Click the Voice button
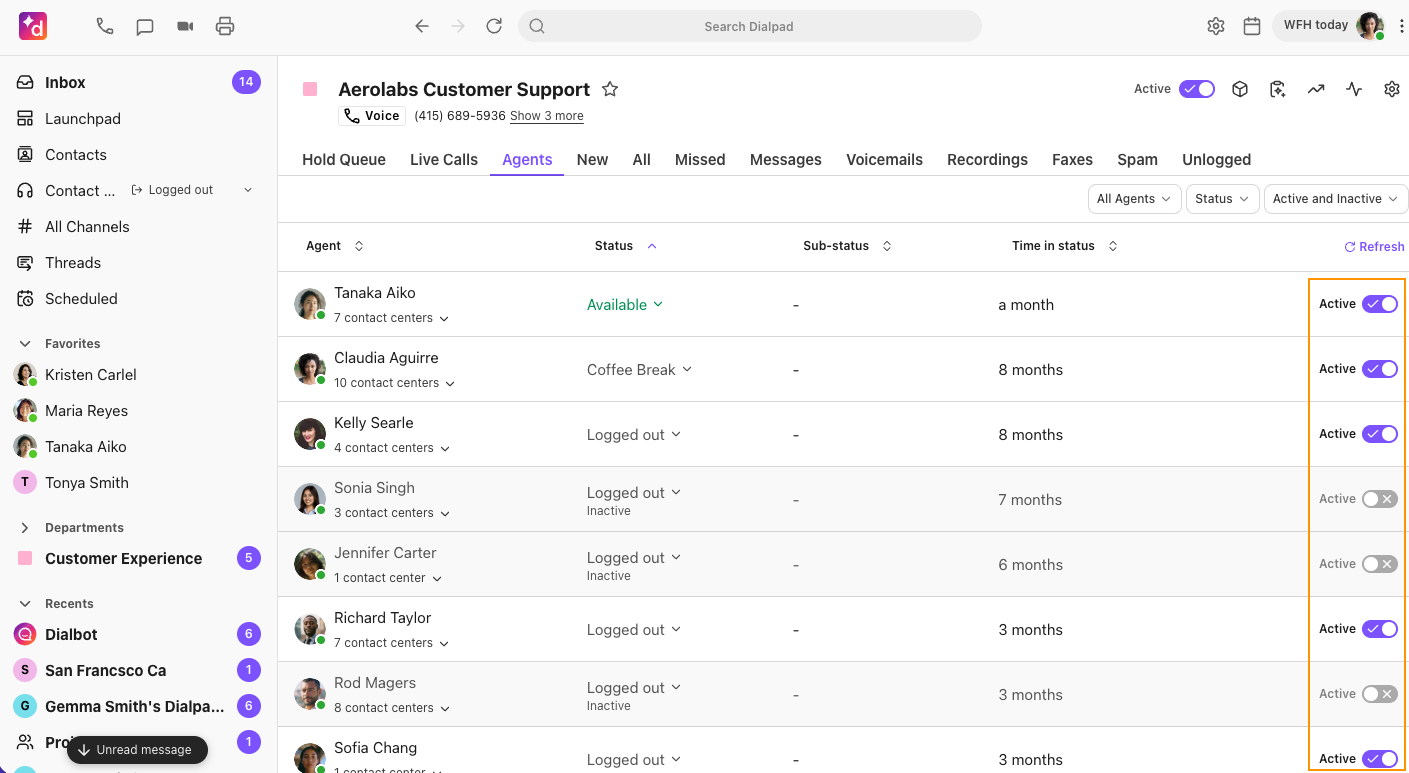This screenshot has width=1409, height=773. pyautogui.click(x=372, y=116)
